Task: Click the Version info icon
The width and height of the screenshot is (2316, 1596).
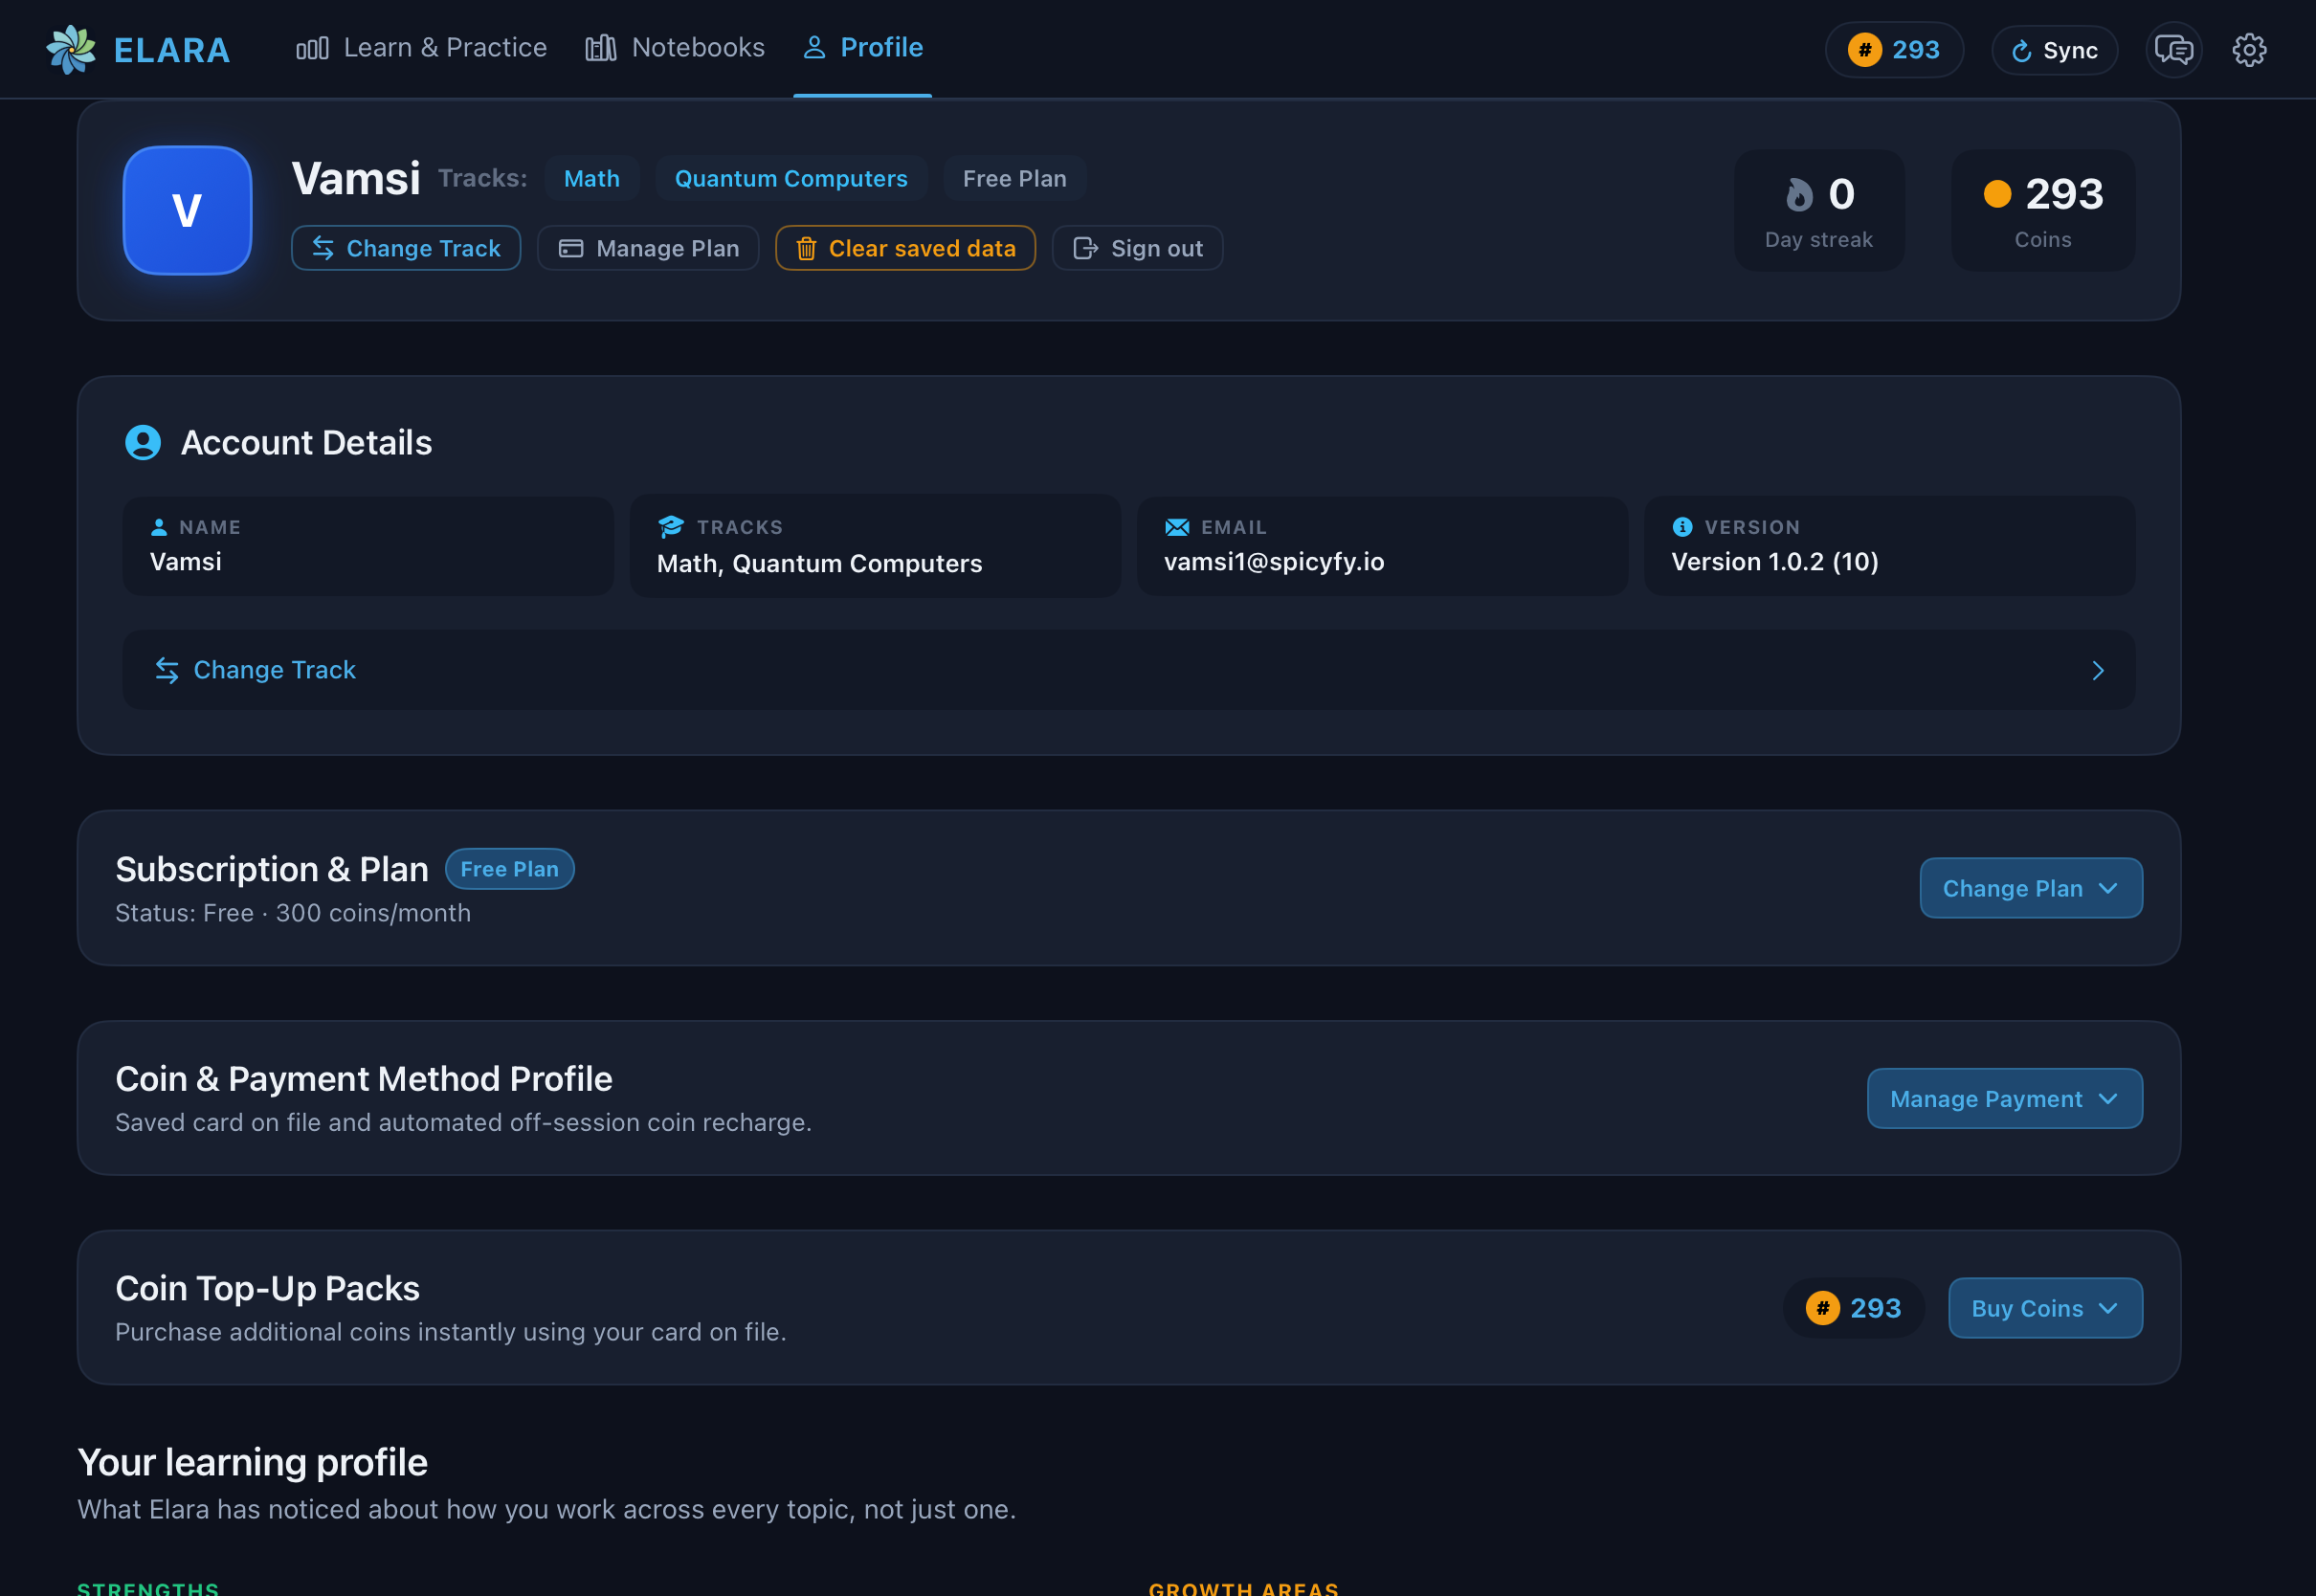Action: point(1682,527)
